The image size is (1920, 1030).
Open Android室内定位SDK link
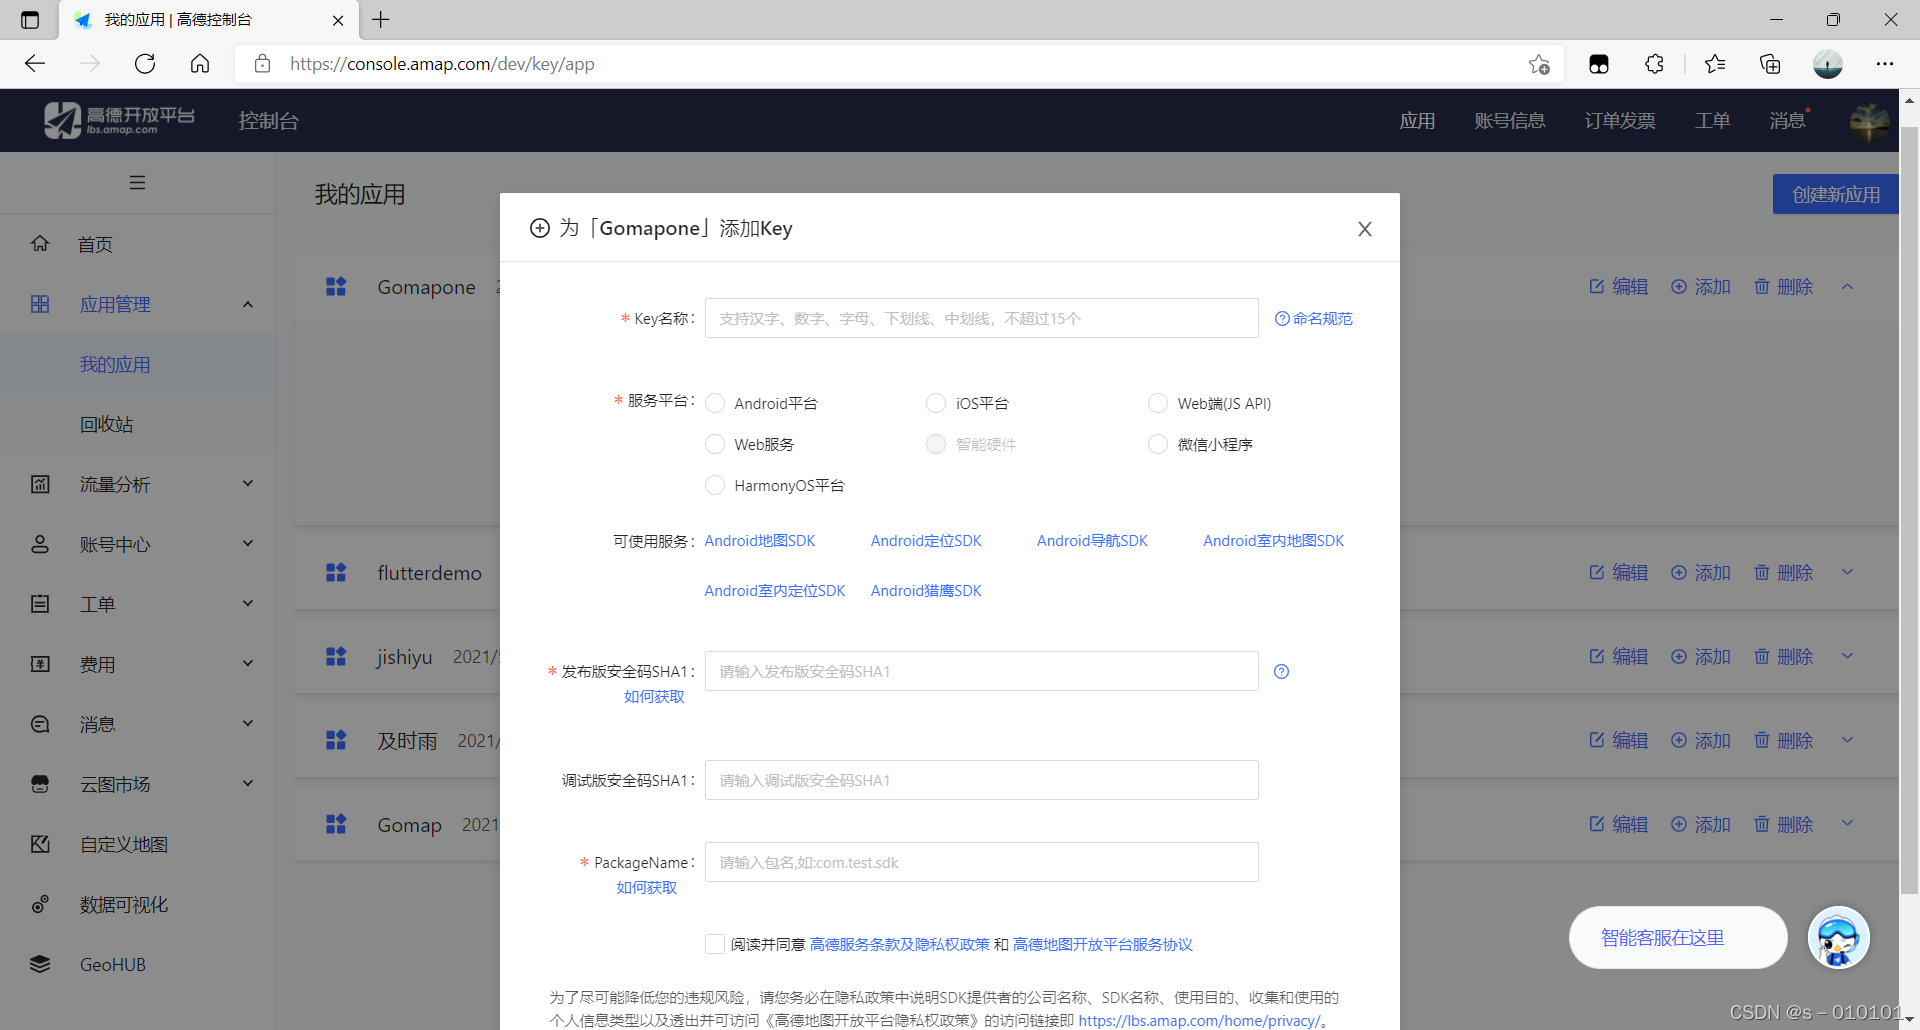point(775,591)
